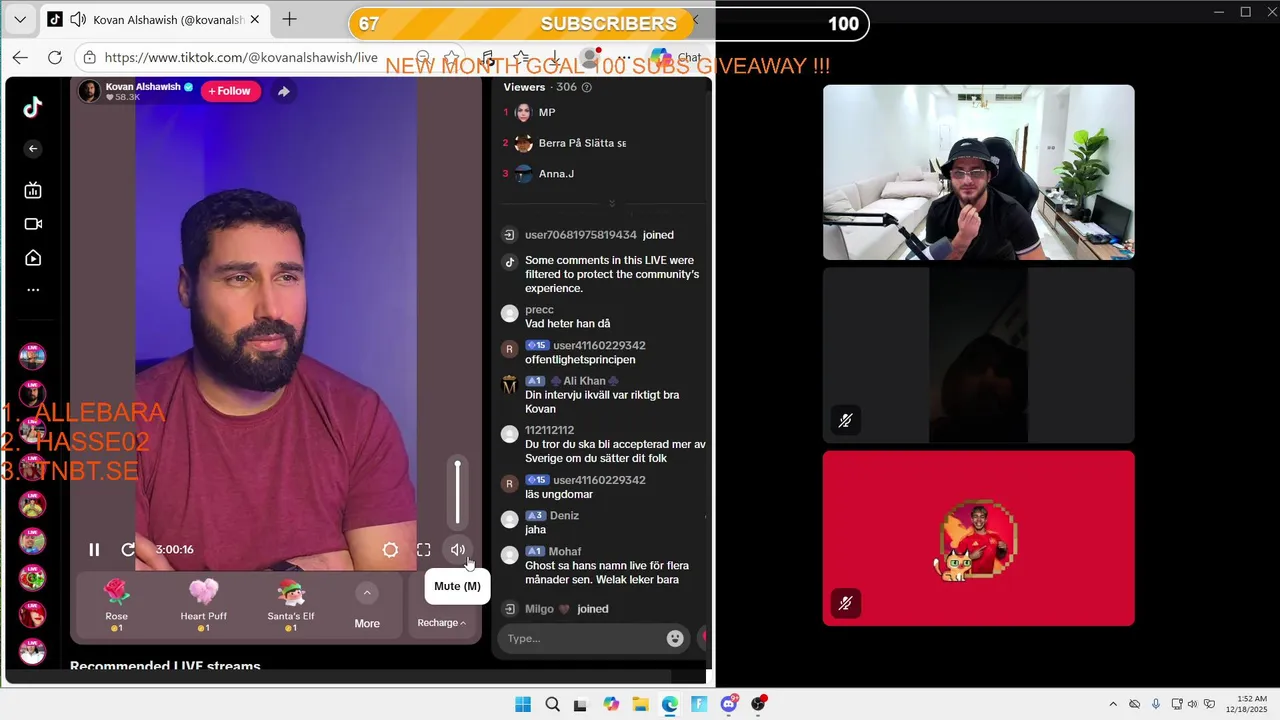Screen dimensions: 1280x720
Task: Show hidden system tray icons
Action: click(x=1113, y=704)
